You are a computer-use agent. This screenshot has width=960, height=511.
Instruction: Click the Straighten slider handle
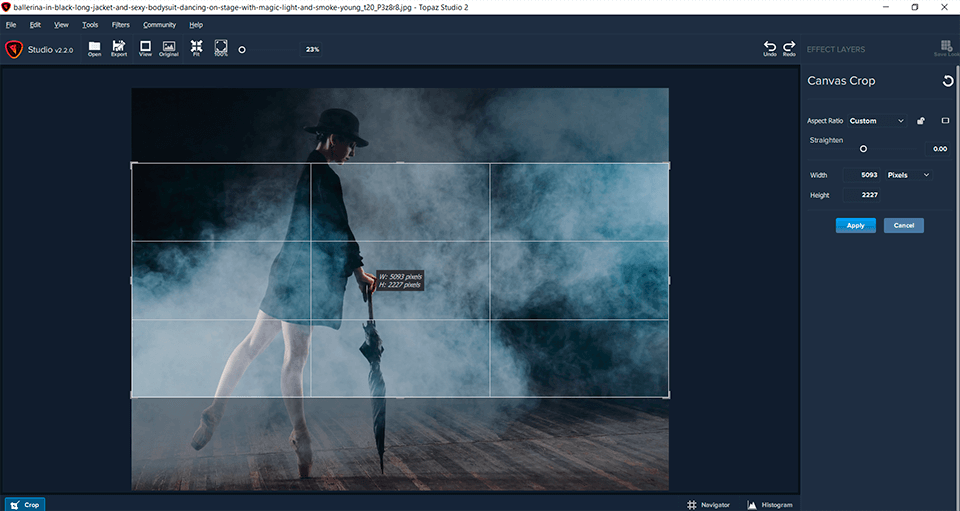(x=863, y=149)
